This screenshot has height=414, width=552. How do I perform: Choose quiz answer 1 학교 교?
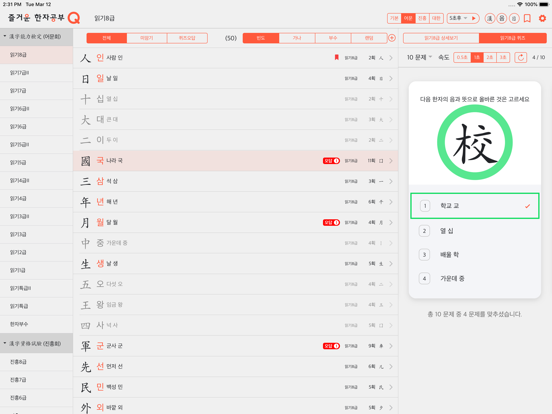pos(475,206)
